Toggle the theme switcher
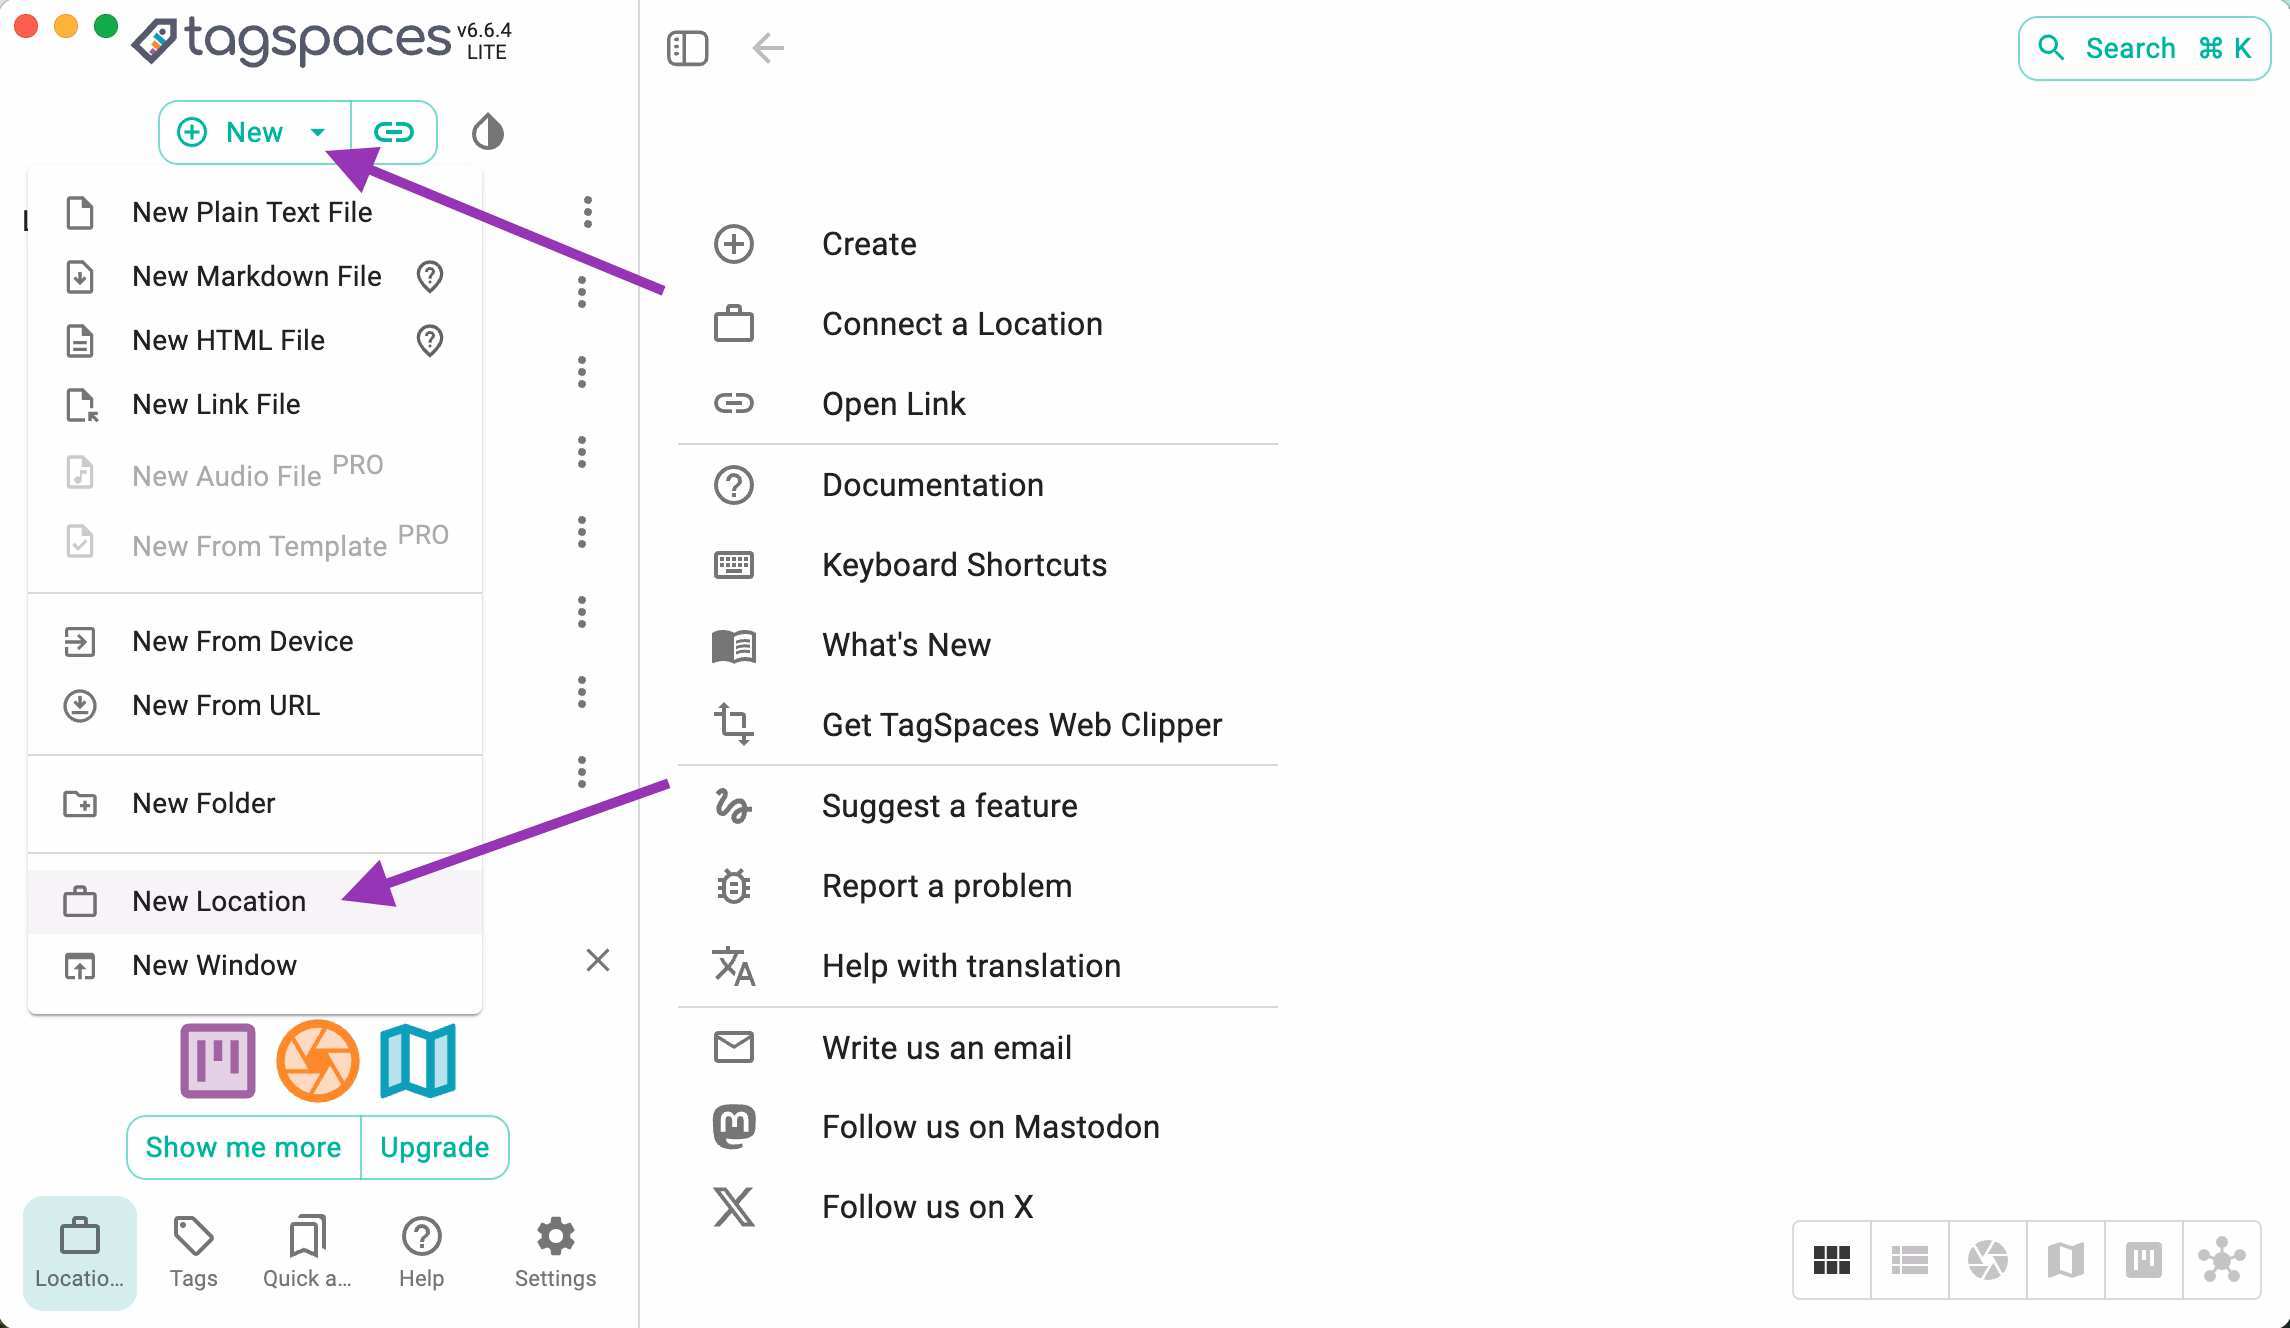 [488, 131]
